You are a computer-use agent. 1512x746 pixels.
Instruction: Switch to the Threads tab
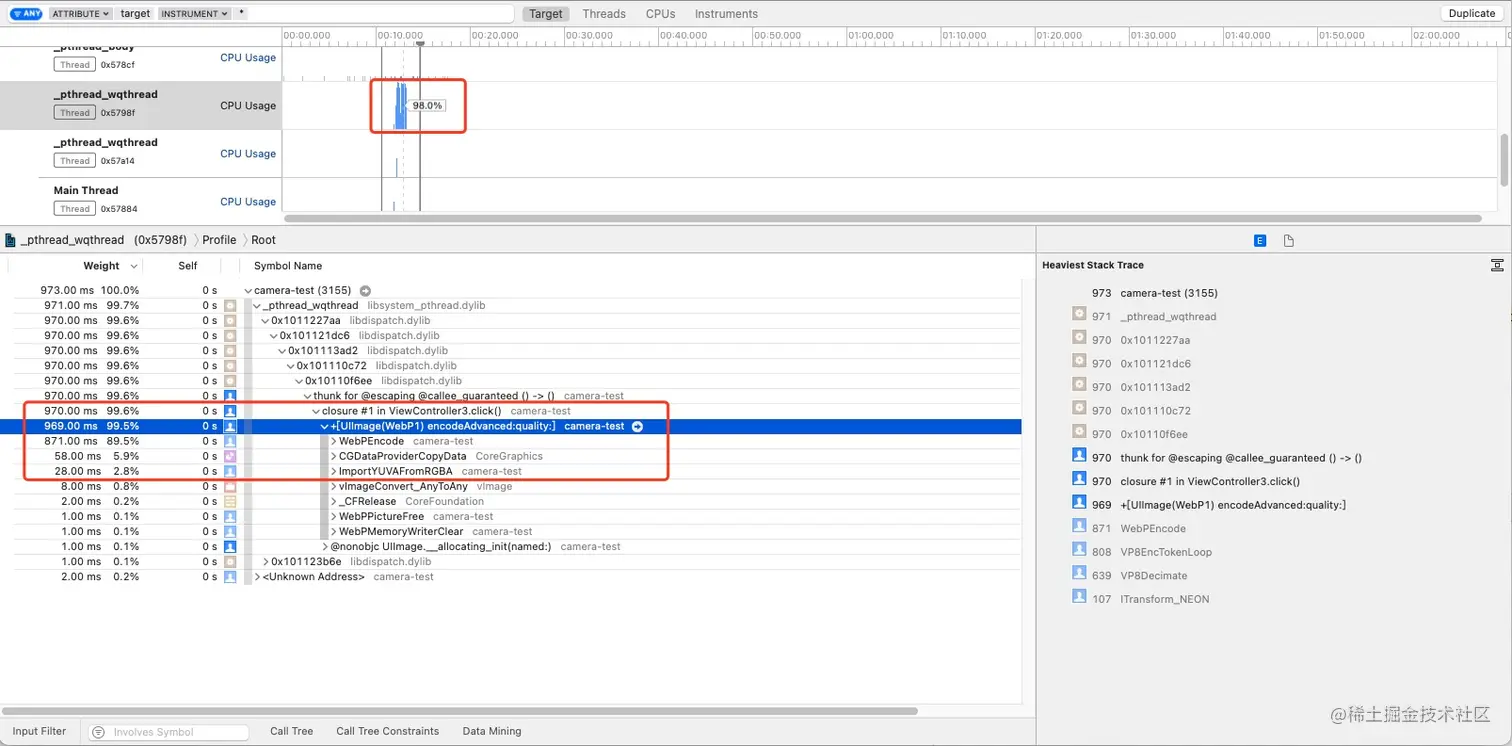coord(604,14)
